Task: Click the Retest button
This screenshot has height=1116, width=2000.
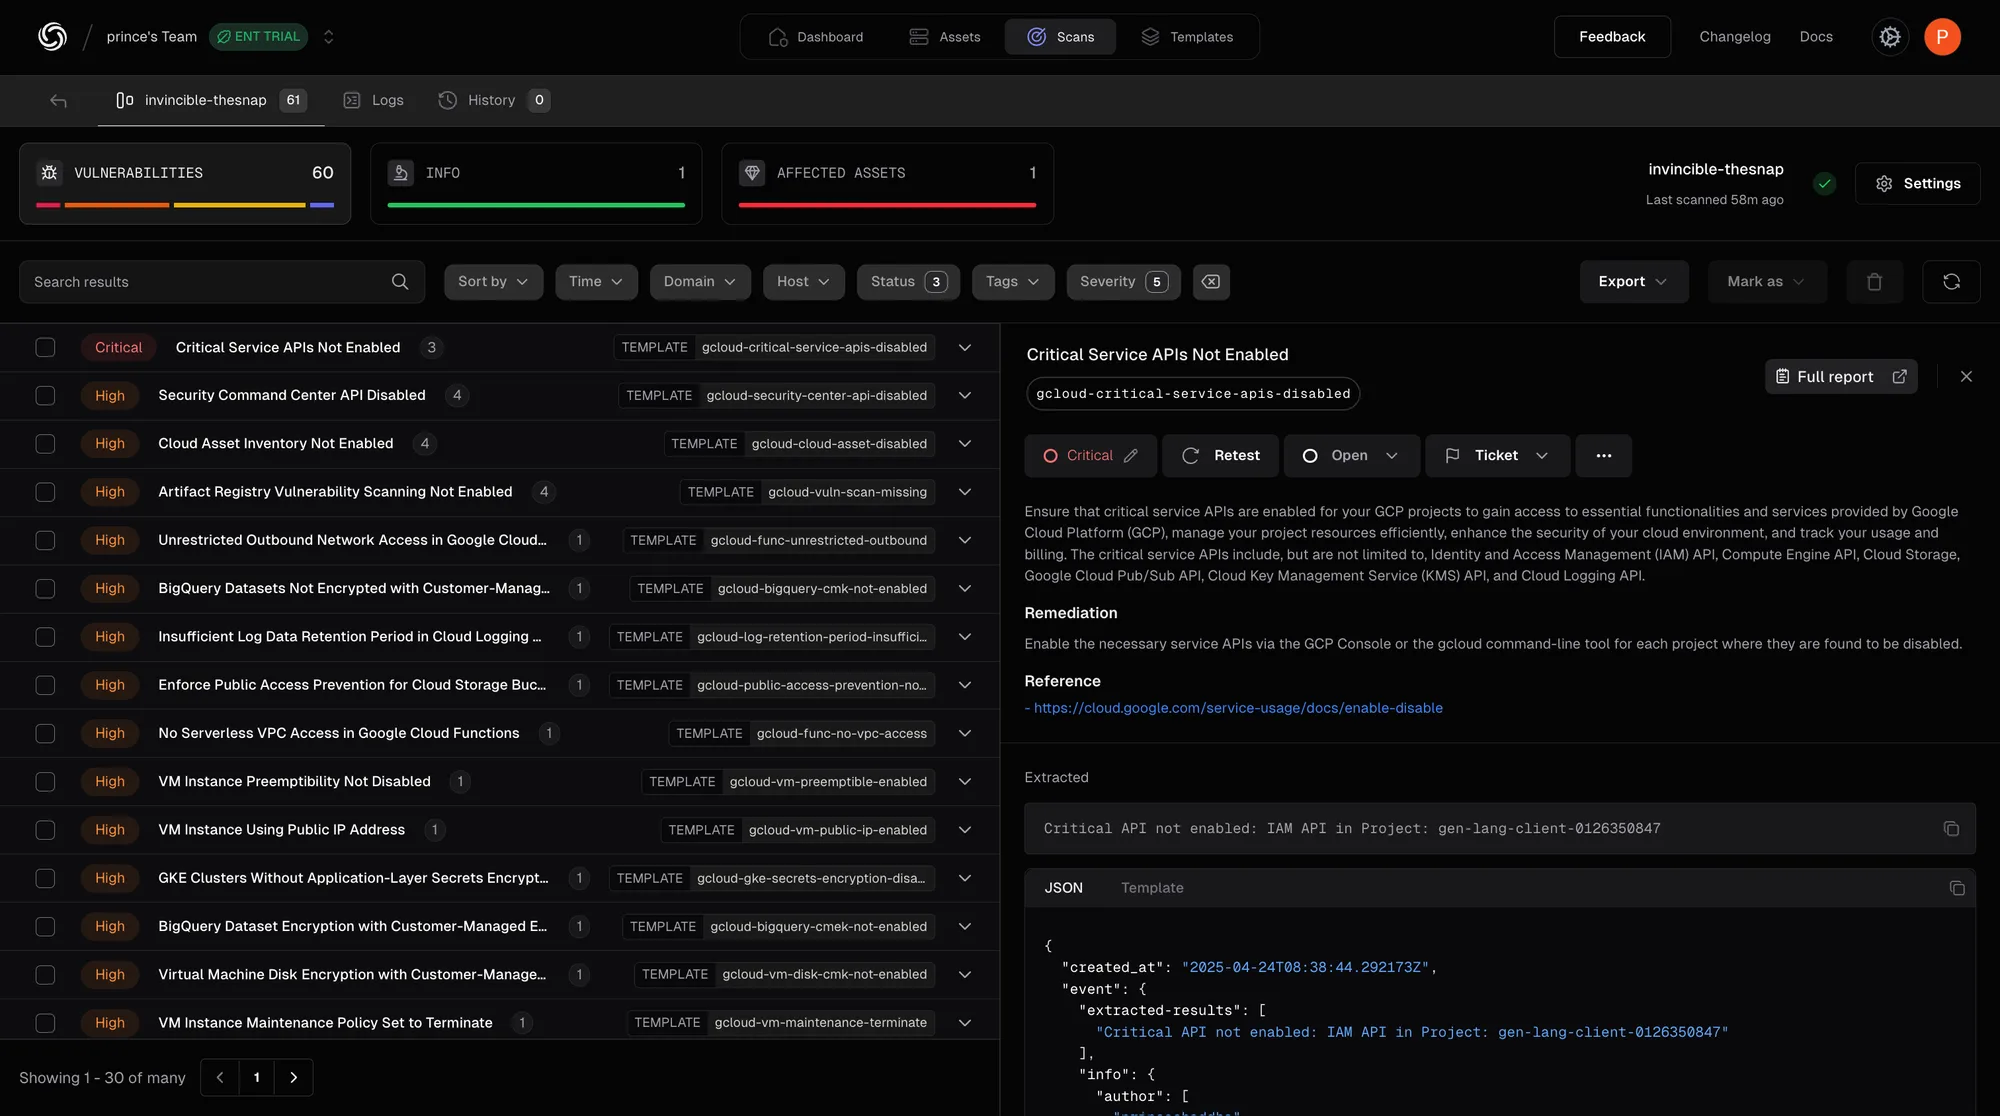Action: pyautogui.click(x=1220, y=455)
